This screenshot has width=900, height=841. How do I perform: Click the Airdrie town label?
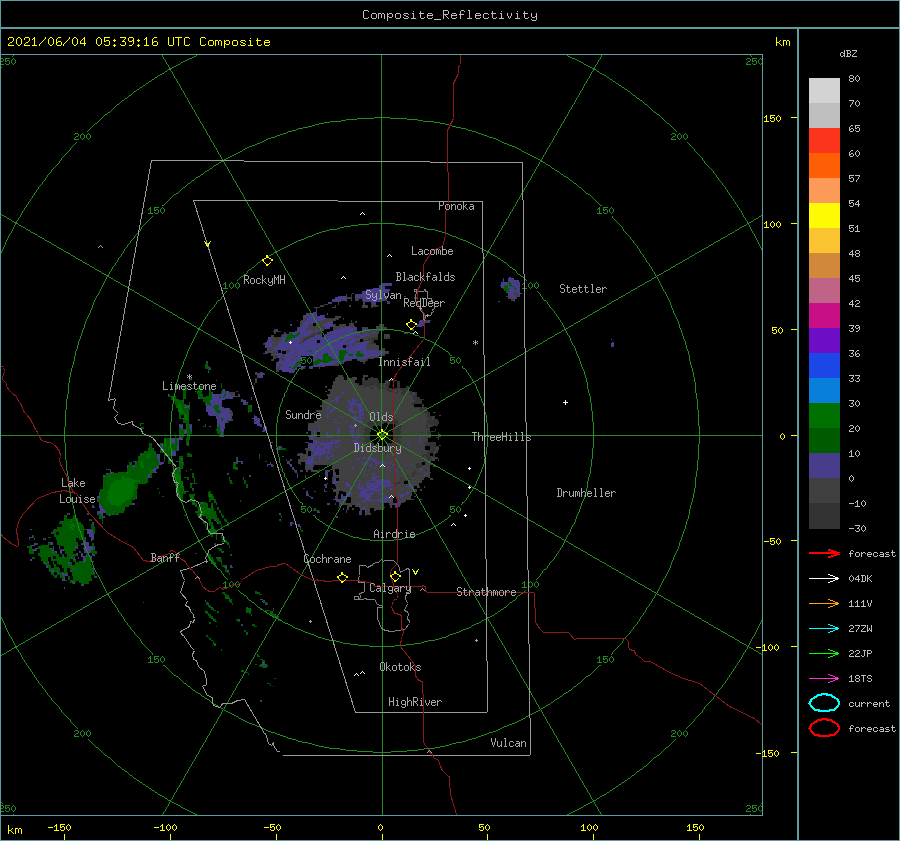(394, 534)
